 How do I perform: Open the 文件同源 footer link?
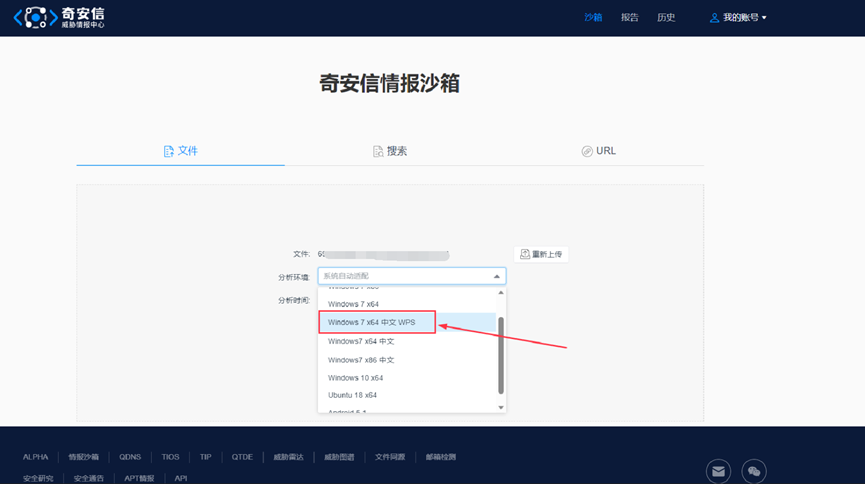pos(390,457)
